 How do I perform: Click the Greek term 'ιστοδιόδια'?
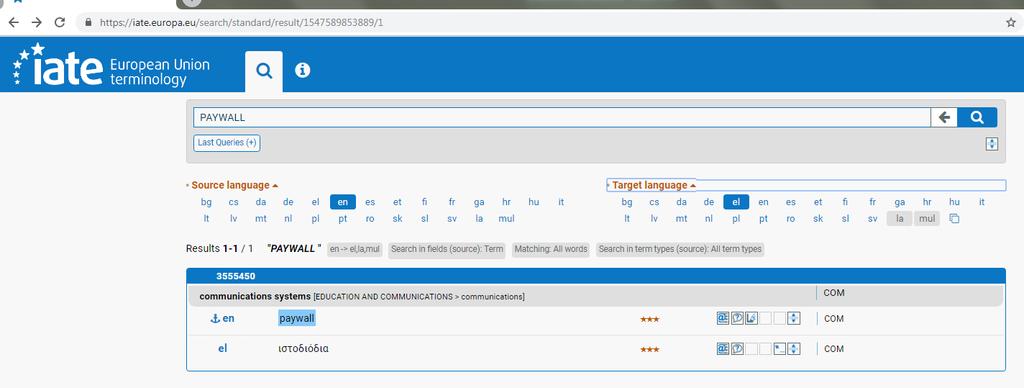(304, 349)
